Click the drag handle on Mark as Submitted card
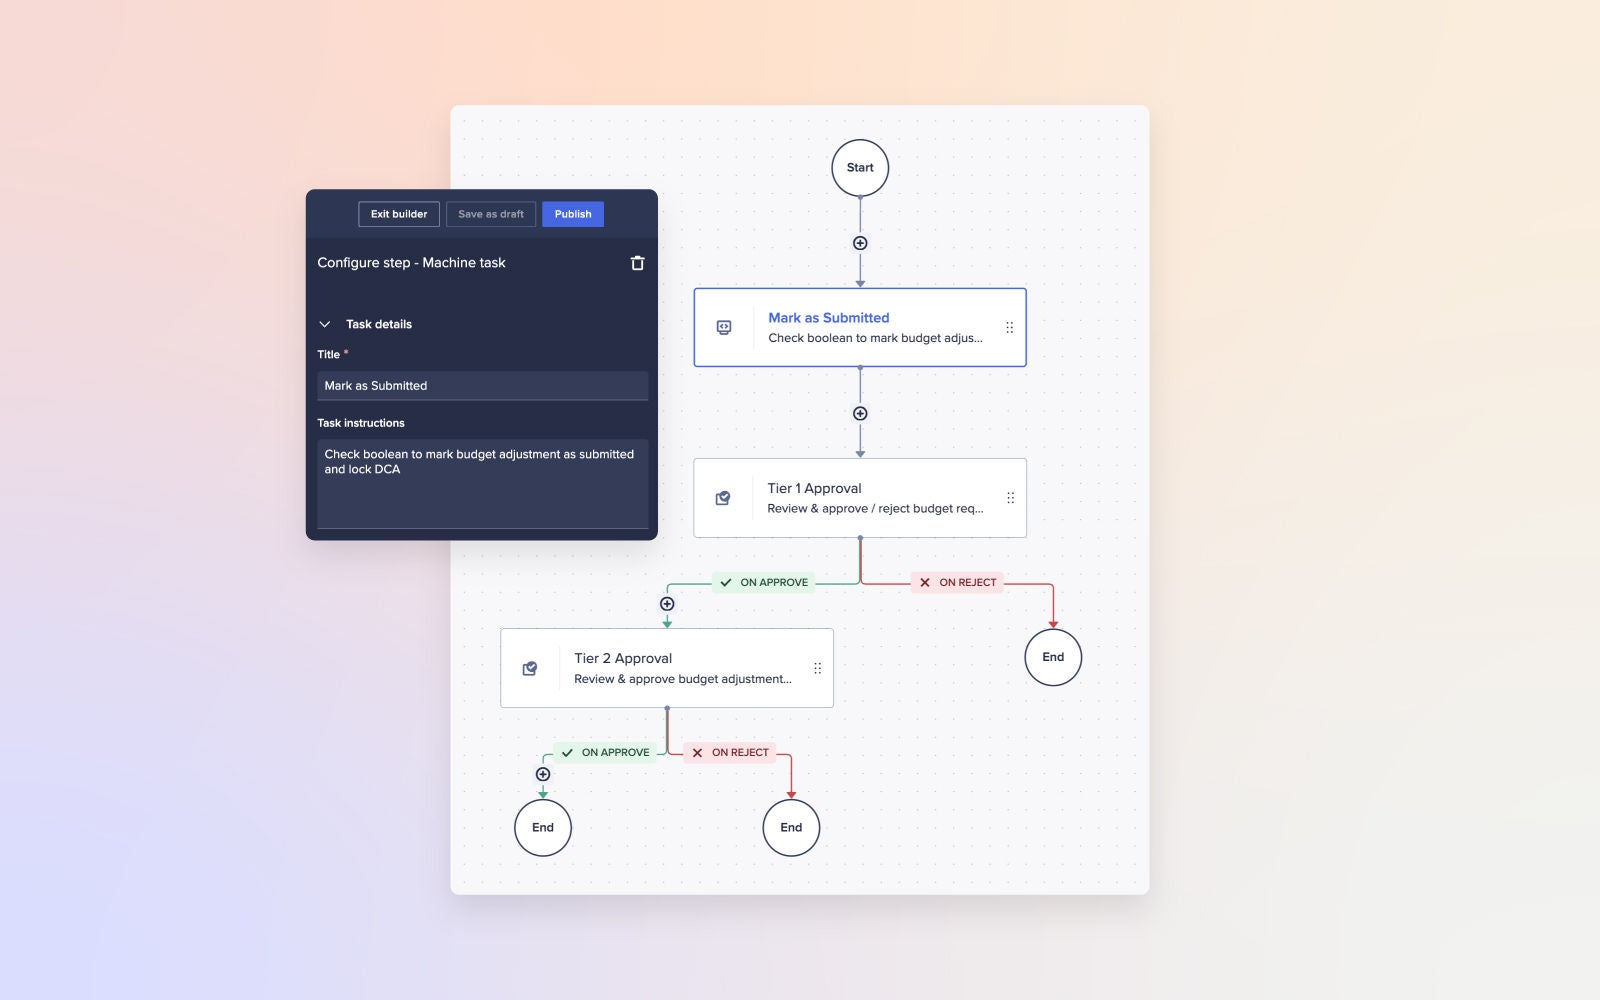The image size is (1600, 1000). click(1009, 327)
